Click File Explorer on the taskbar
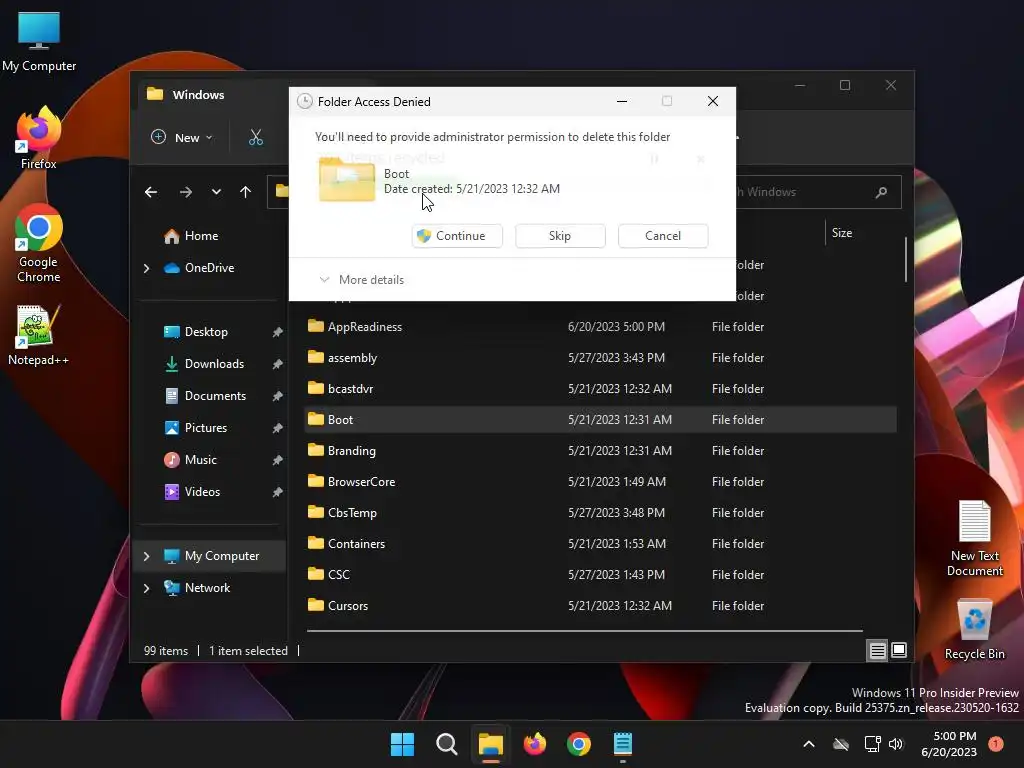1024x768 pixels. (x=490, y=744)
